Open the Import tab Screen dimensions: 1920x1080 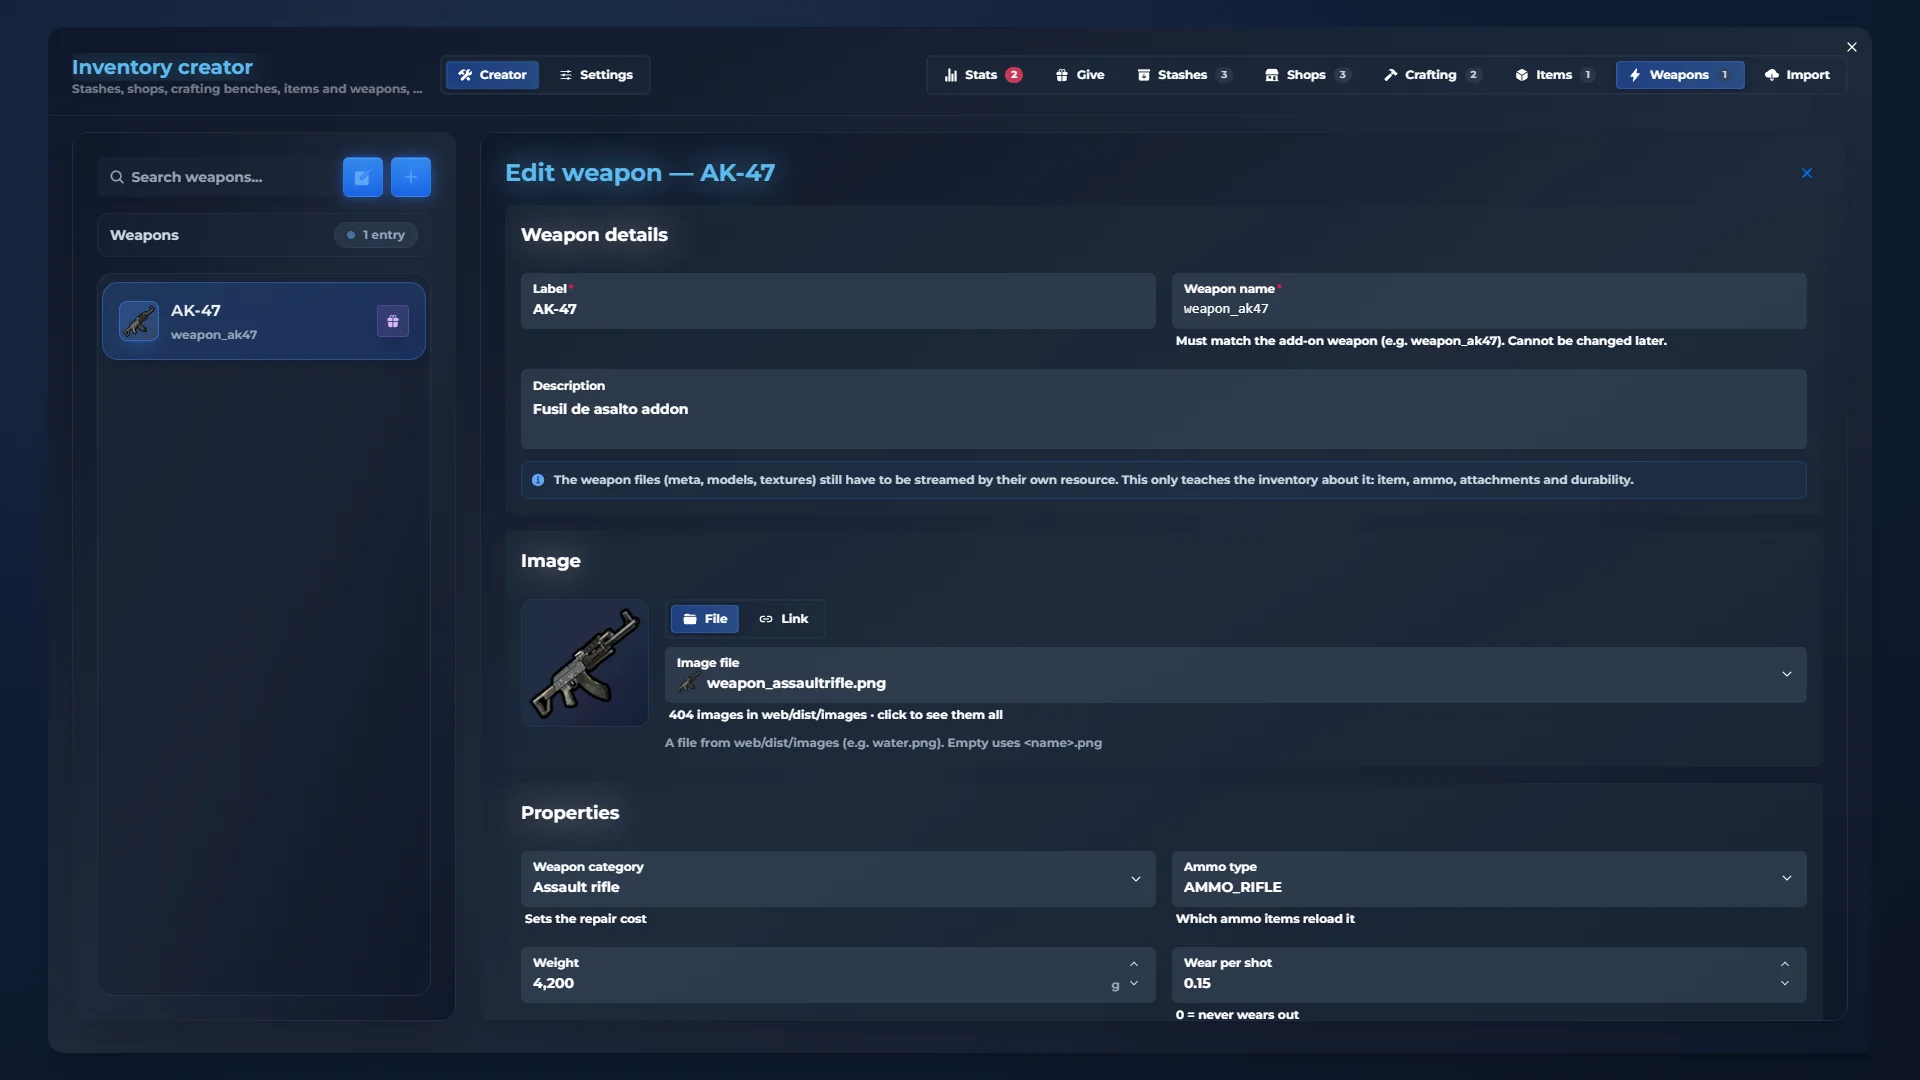[1797, 75]
